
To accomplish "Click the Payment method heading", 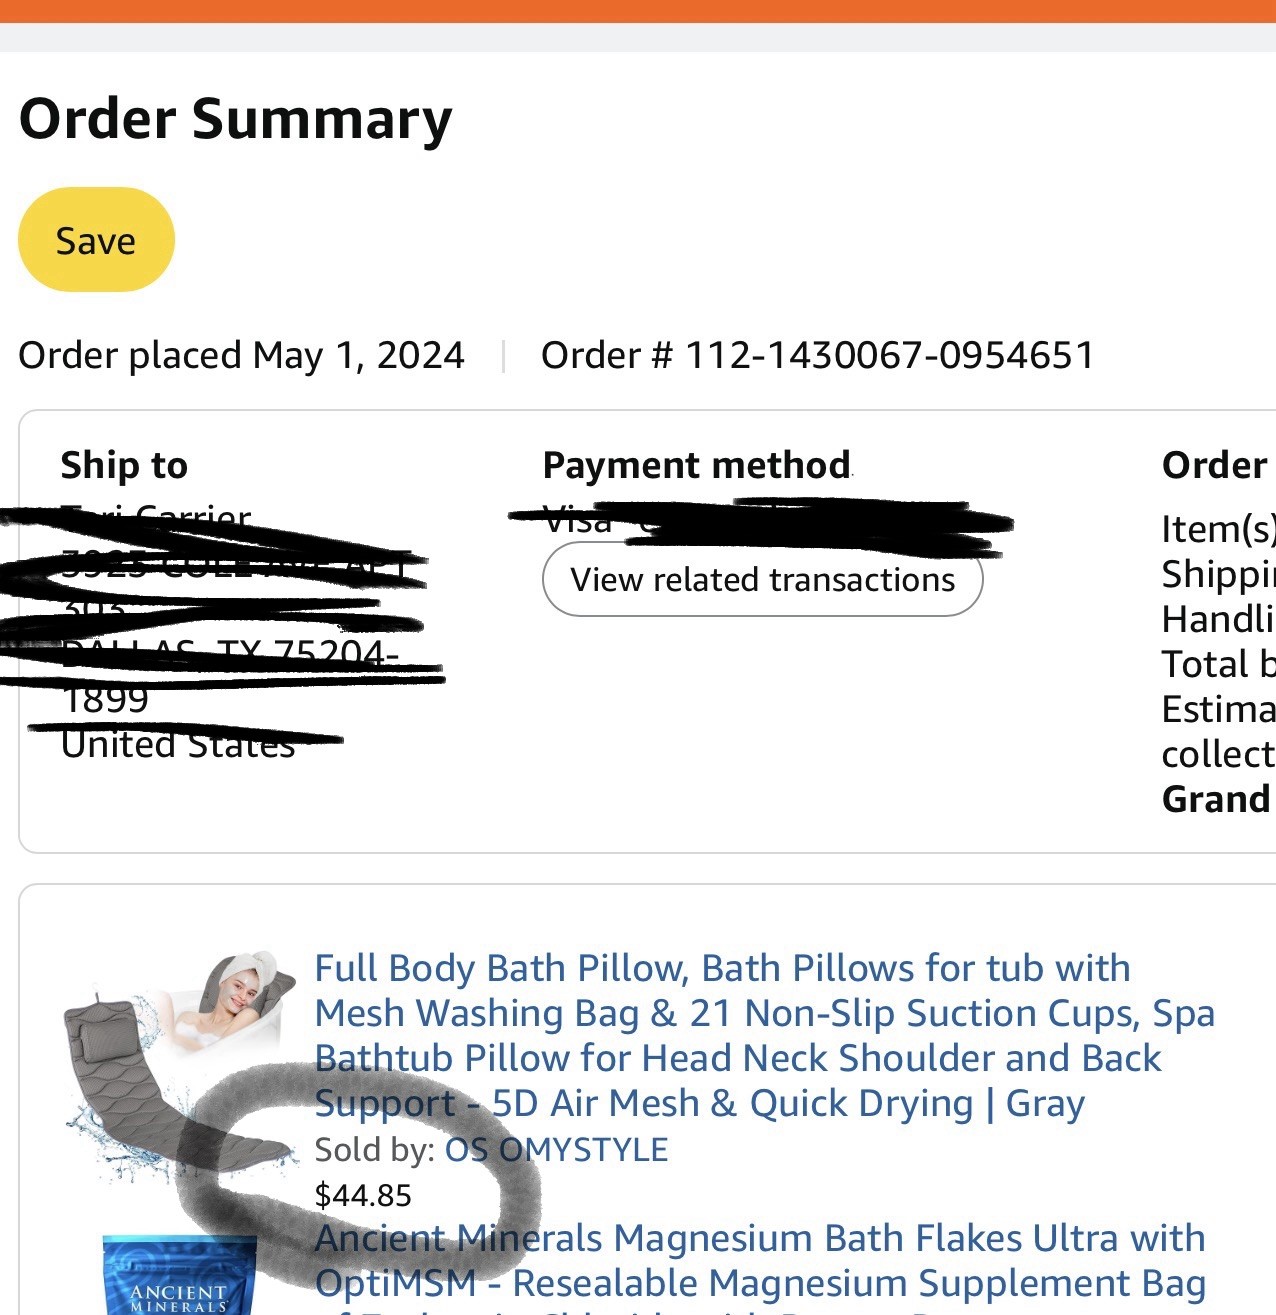I will pyautogui.click(x=696, y=465).
